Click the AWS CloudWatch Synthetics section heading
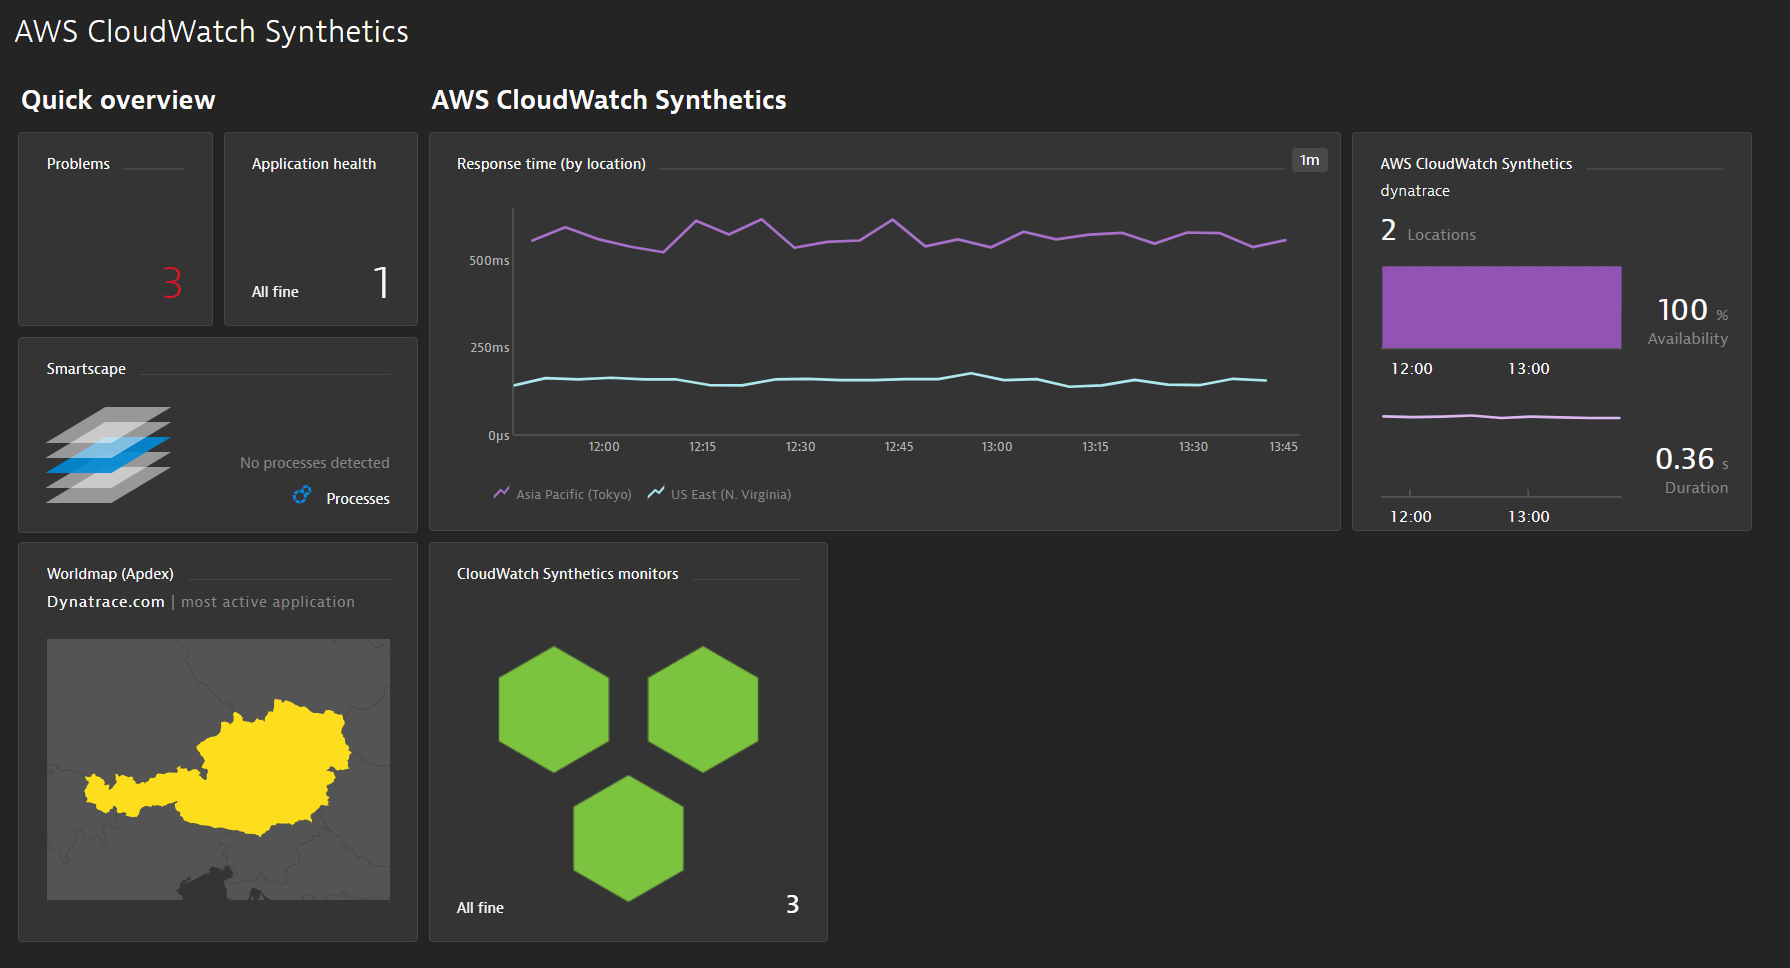Screen dimensions: 1790x968 [x=609, y=100]
